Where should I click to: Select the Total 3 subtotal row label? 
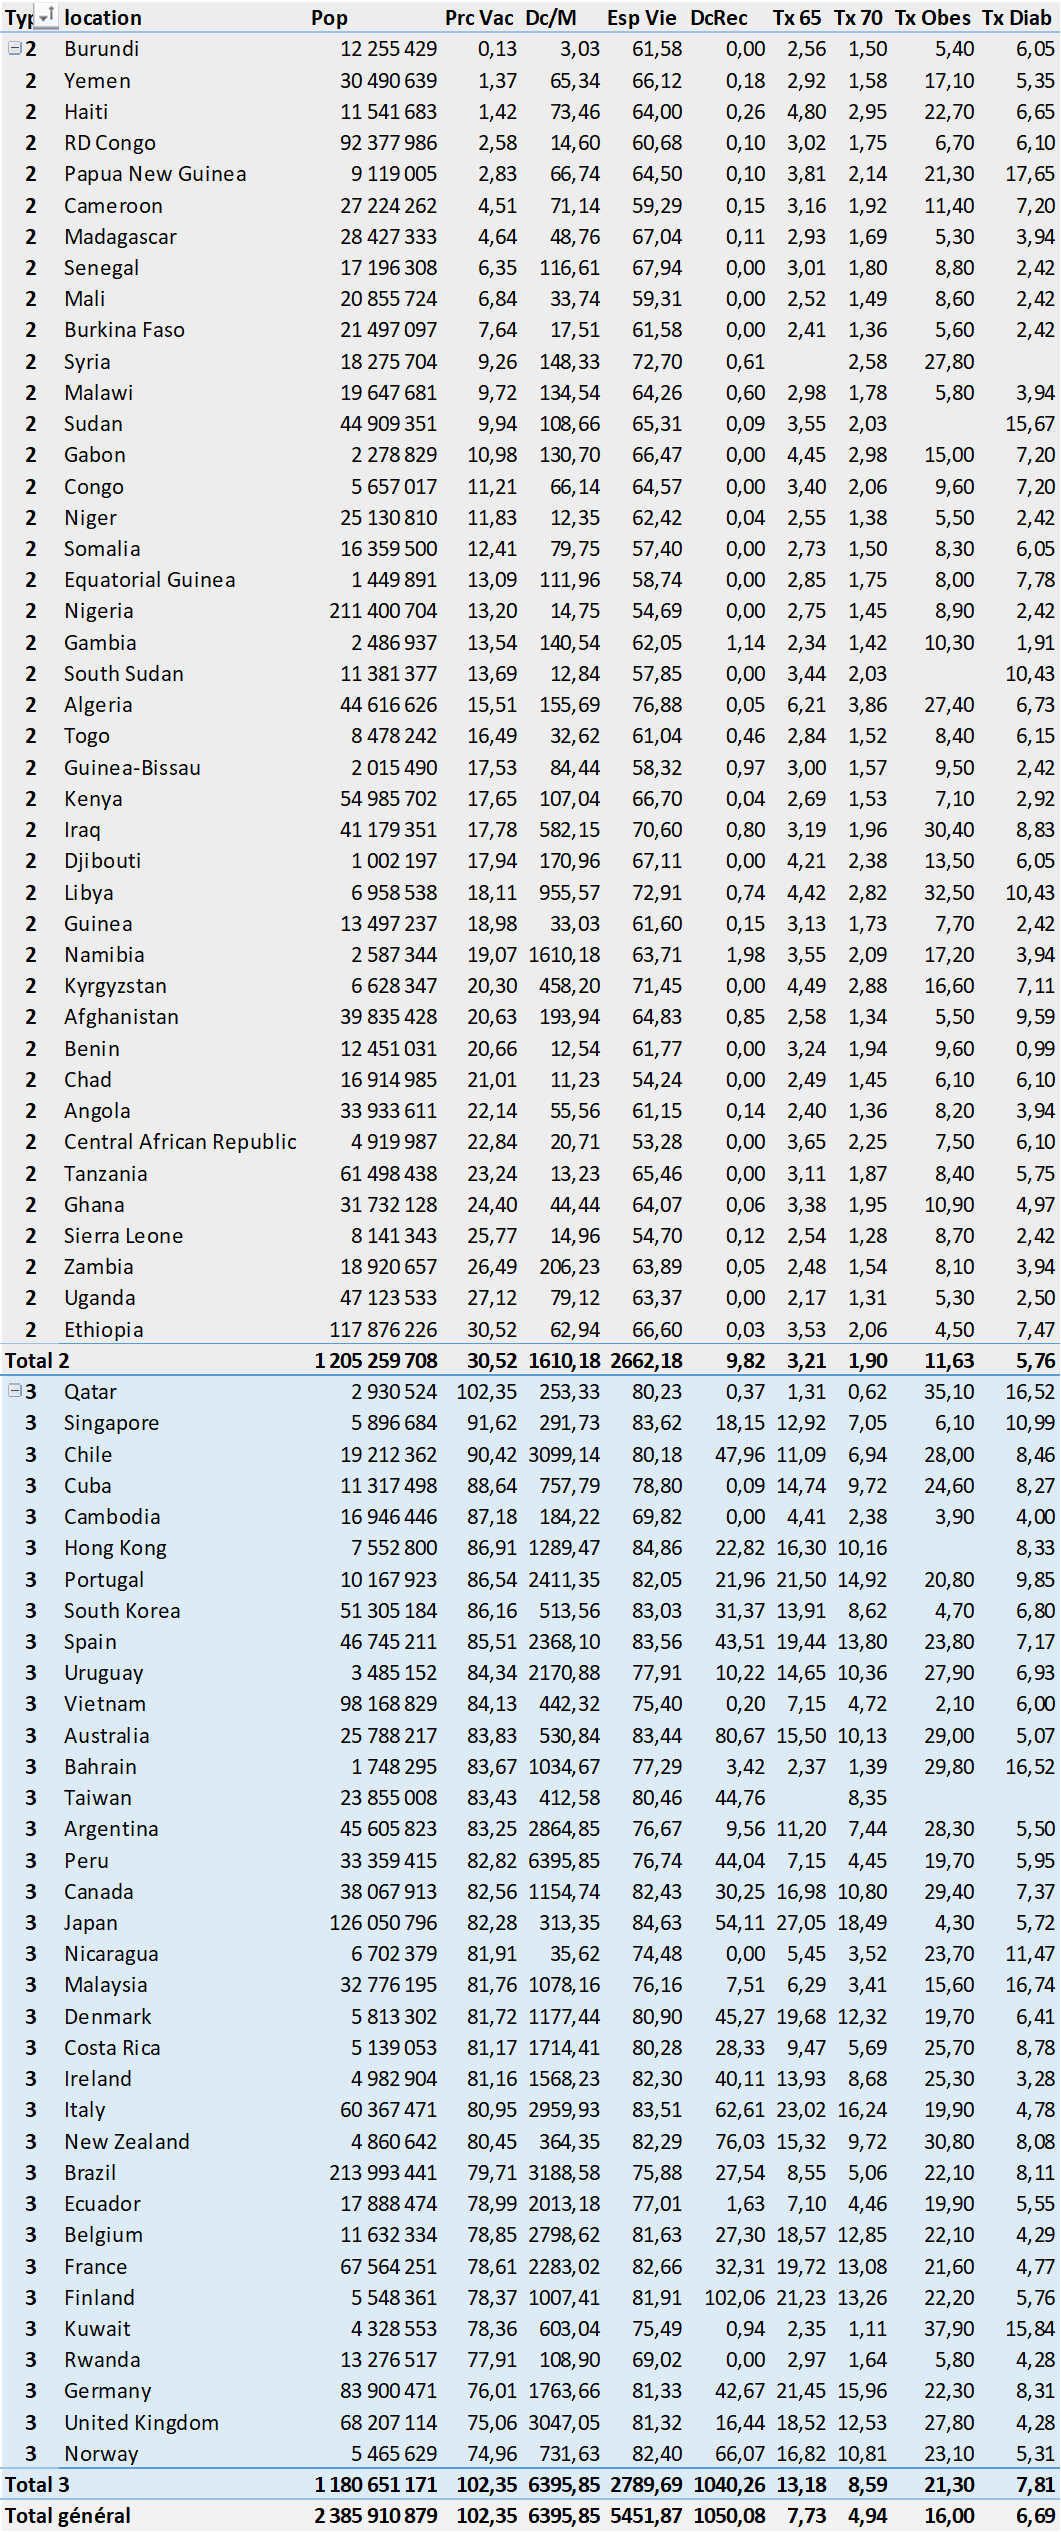(x=37, y=2484)
